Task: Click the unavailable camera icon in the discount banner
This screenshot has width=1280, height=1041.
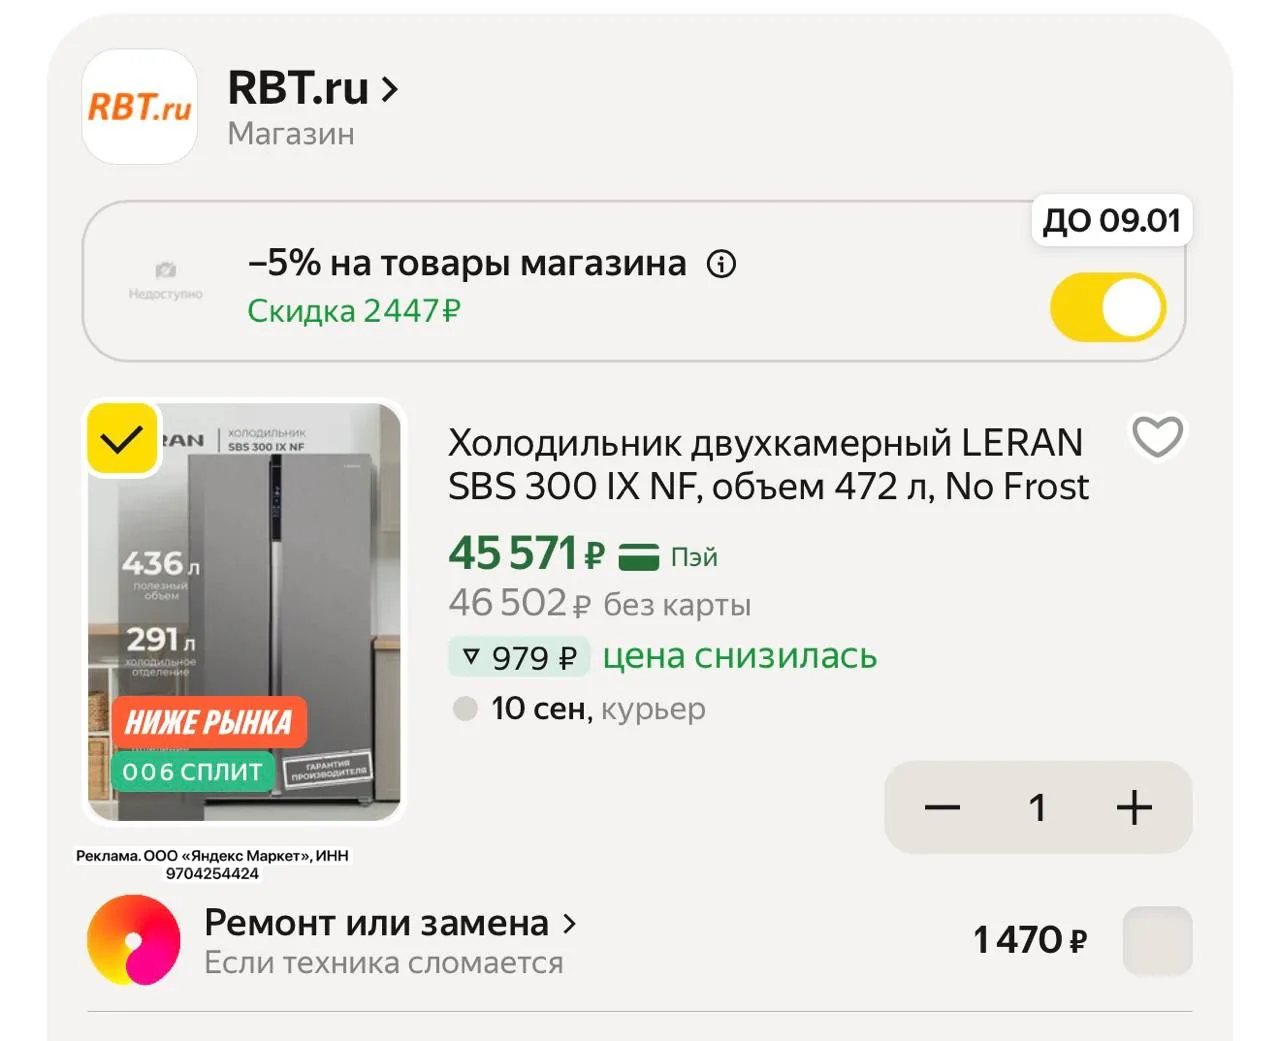Action: click(x=166, y=270)
